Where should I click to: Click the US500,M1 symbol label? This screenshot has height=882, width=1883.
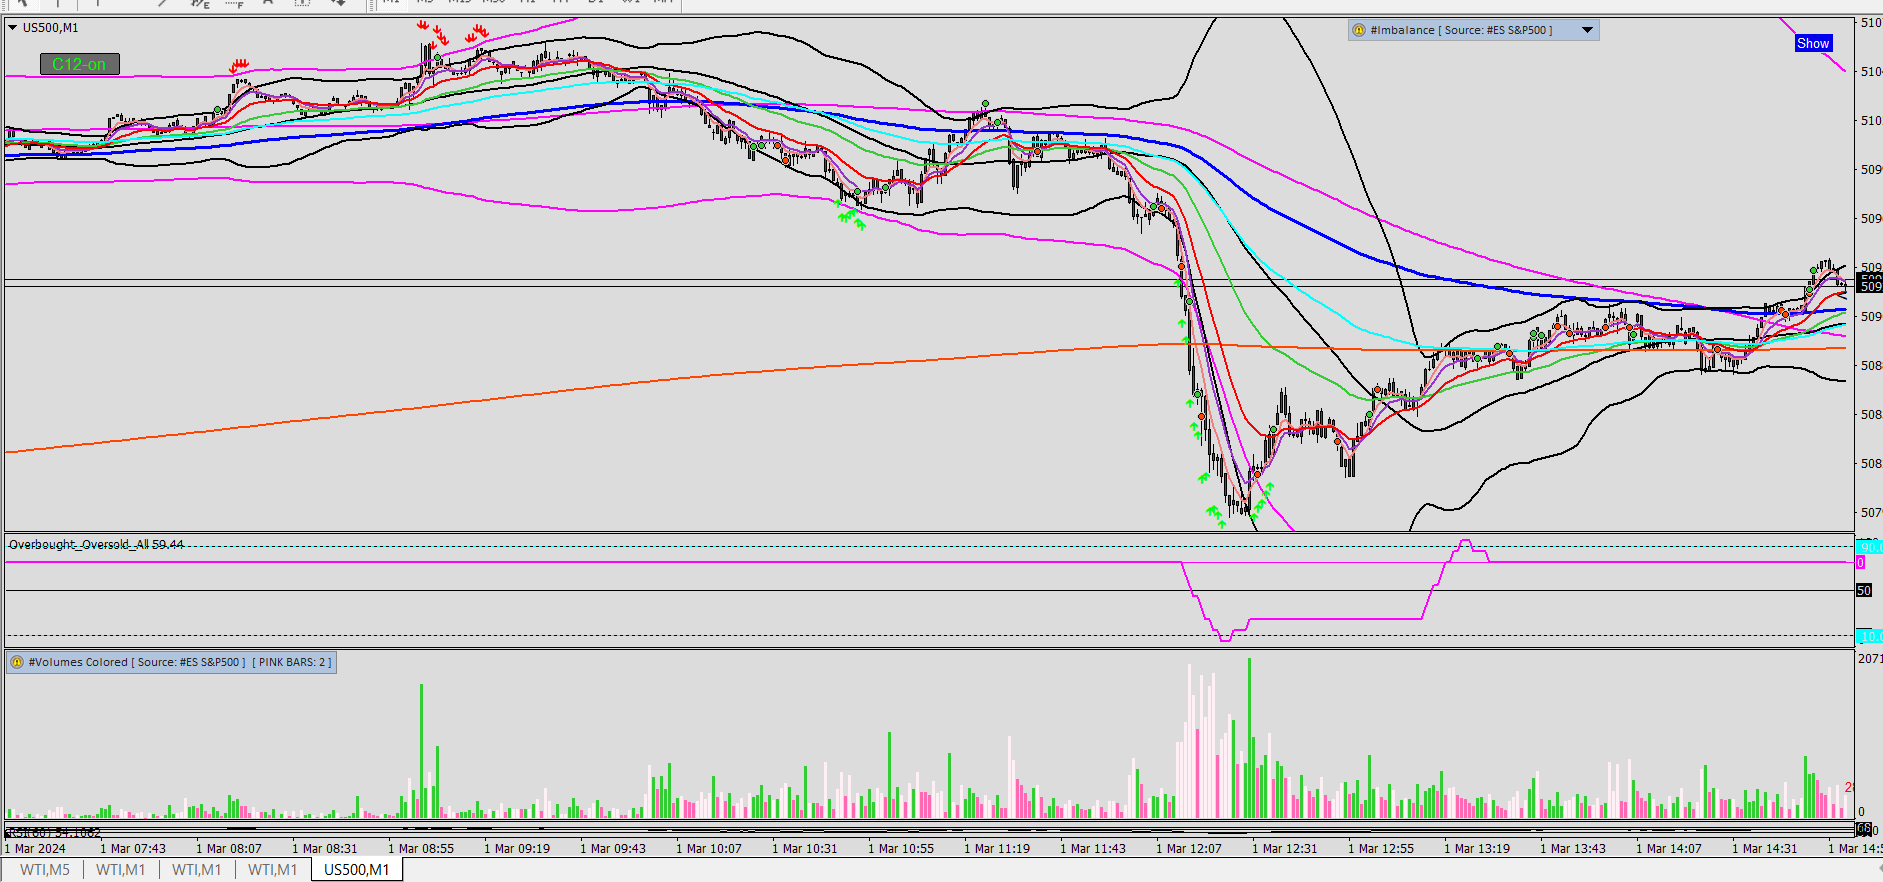point(50,28)
